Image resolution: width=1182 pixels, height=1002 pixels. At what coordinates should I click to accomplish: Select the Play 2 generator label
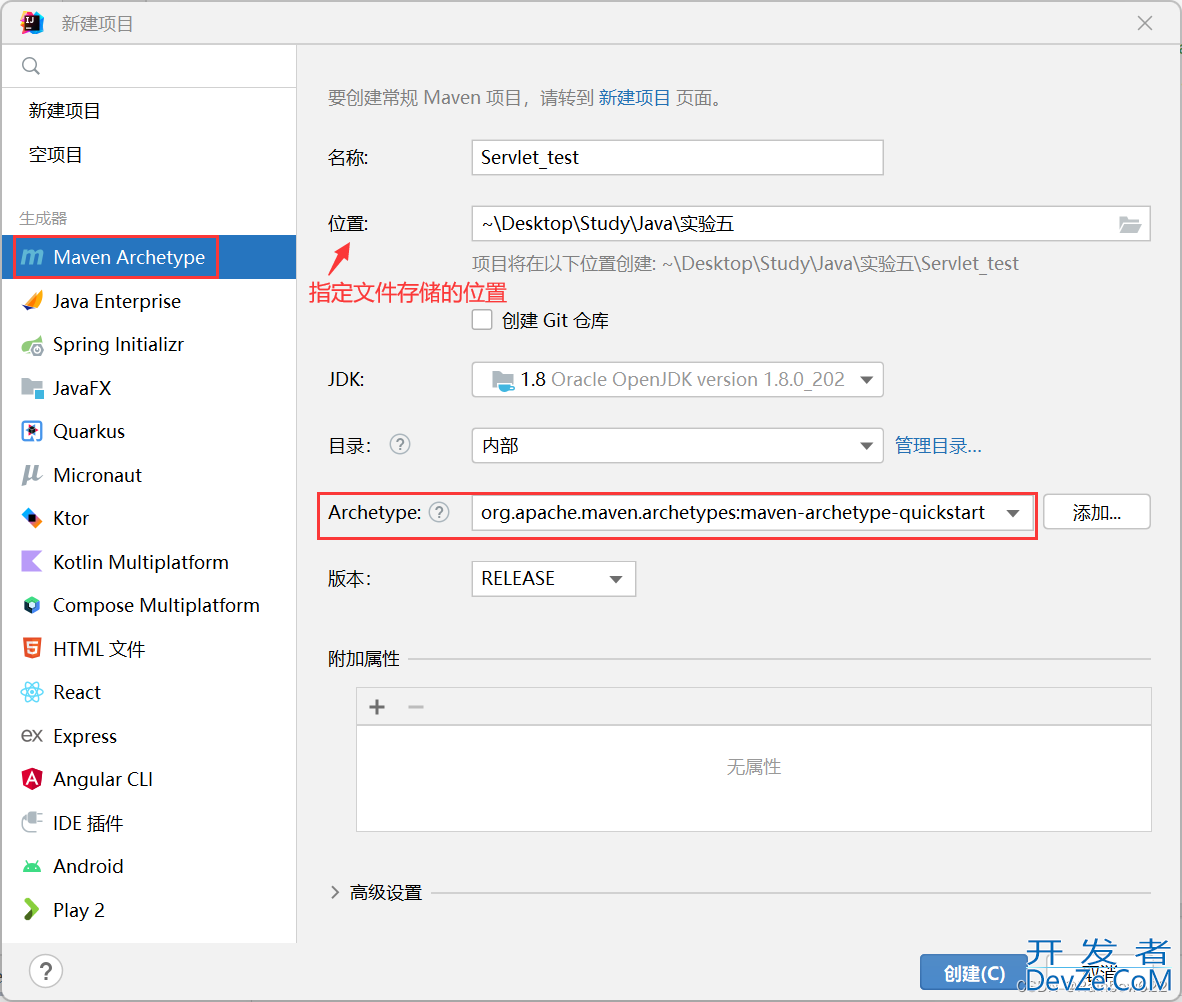pyautogui.click(x=78, y=910)
